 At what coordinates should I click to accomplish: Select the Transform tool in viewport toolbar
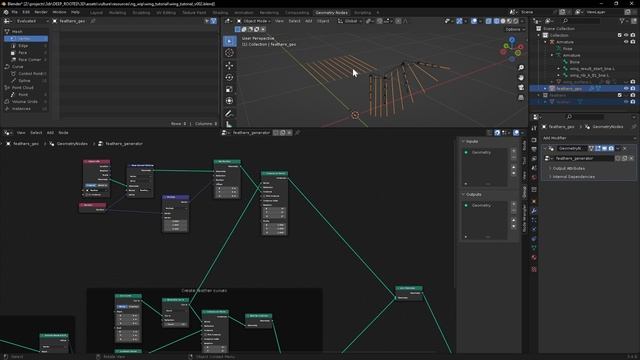(x=229, y=101)
